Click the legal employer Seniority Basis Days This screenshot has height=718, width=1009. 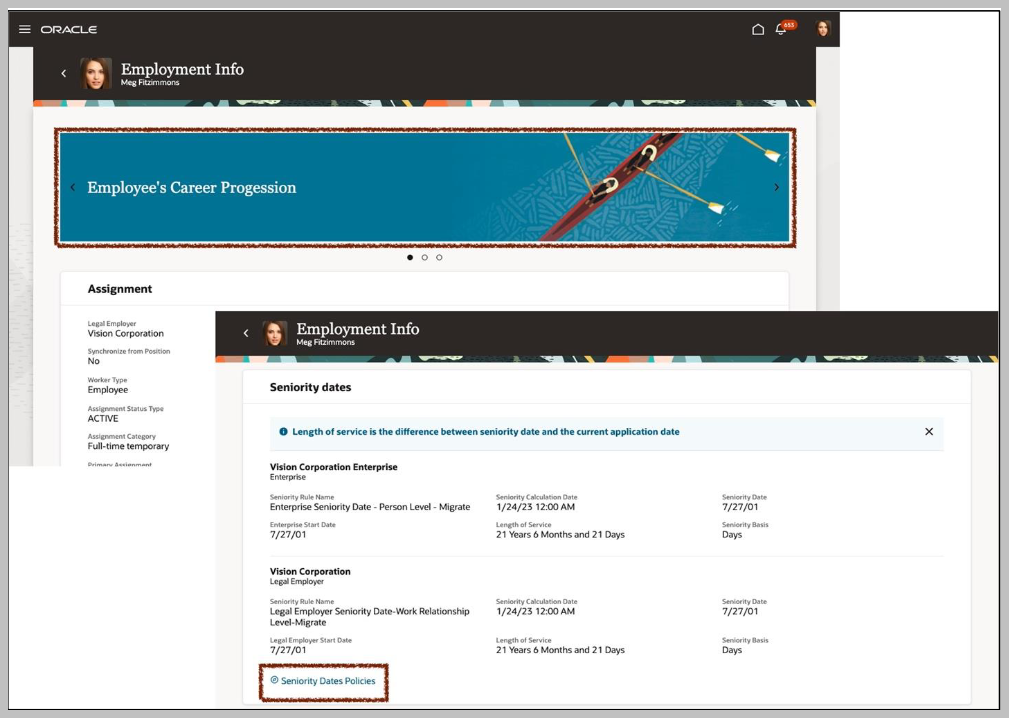coord(732,650)
